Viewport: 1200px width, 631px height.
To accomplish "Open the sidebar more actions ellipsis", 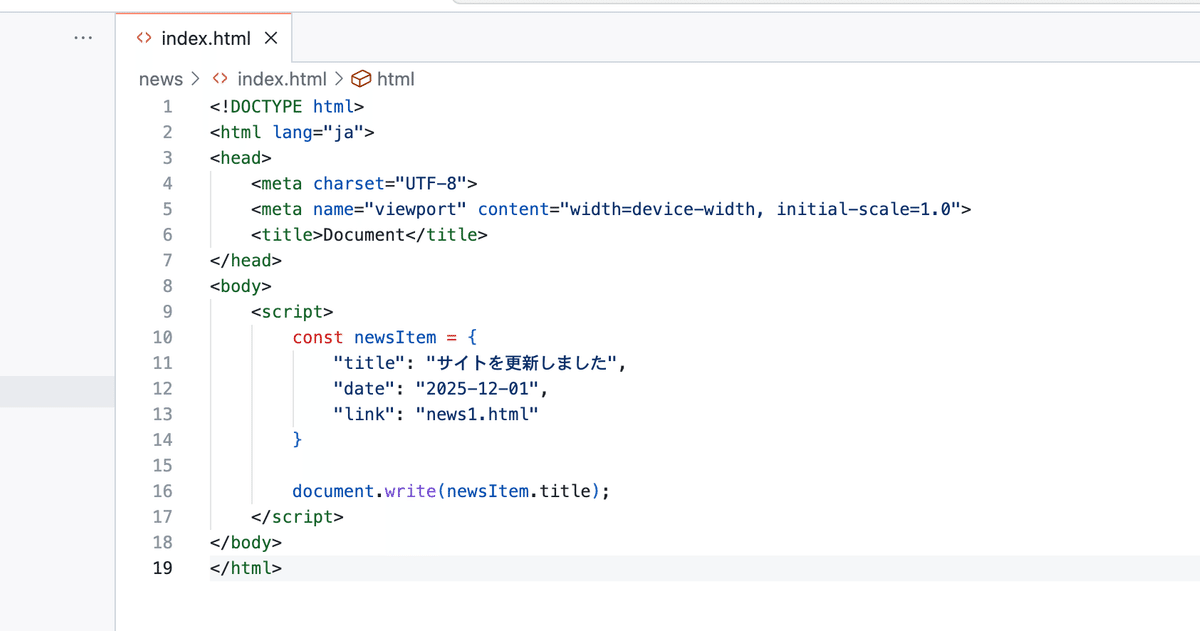I will 83,38.
